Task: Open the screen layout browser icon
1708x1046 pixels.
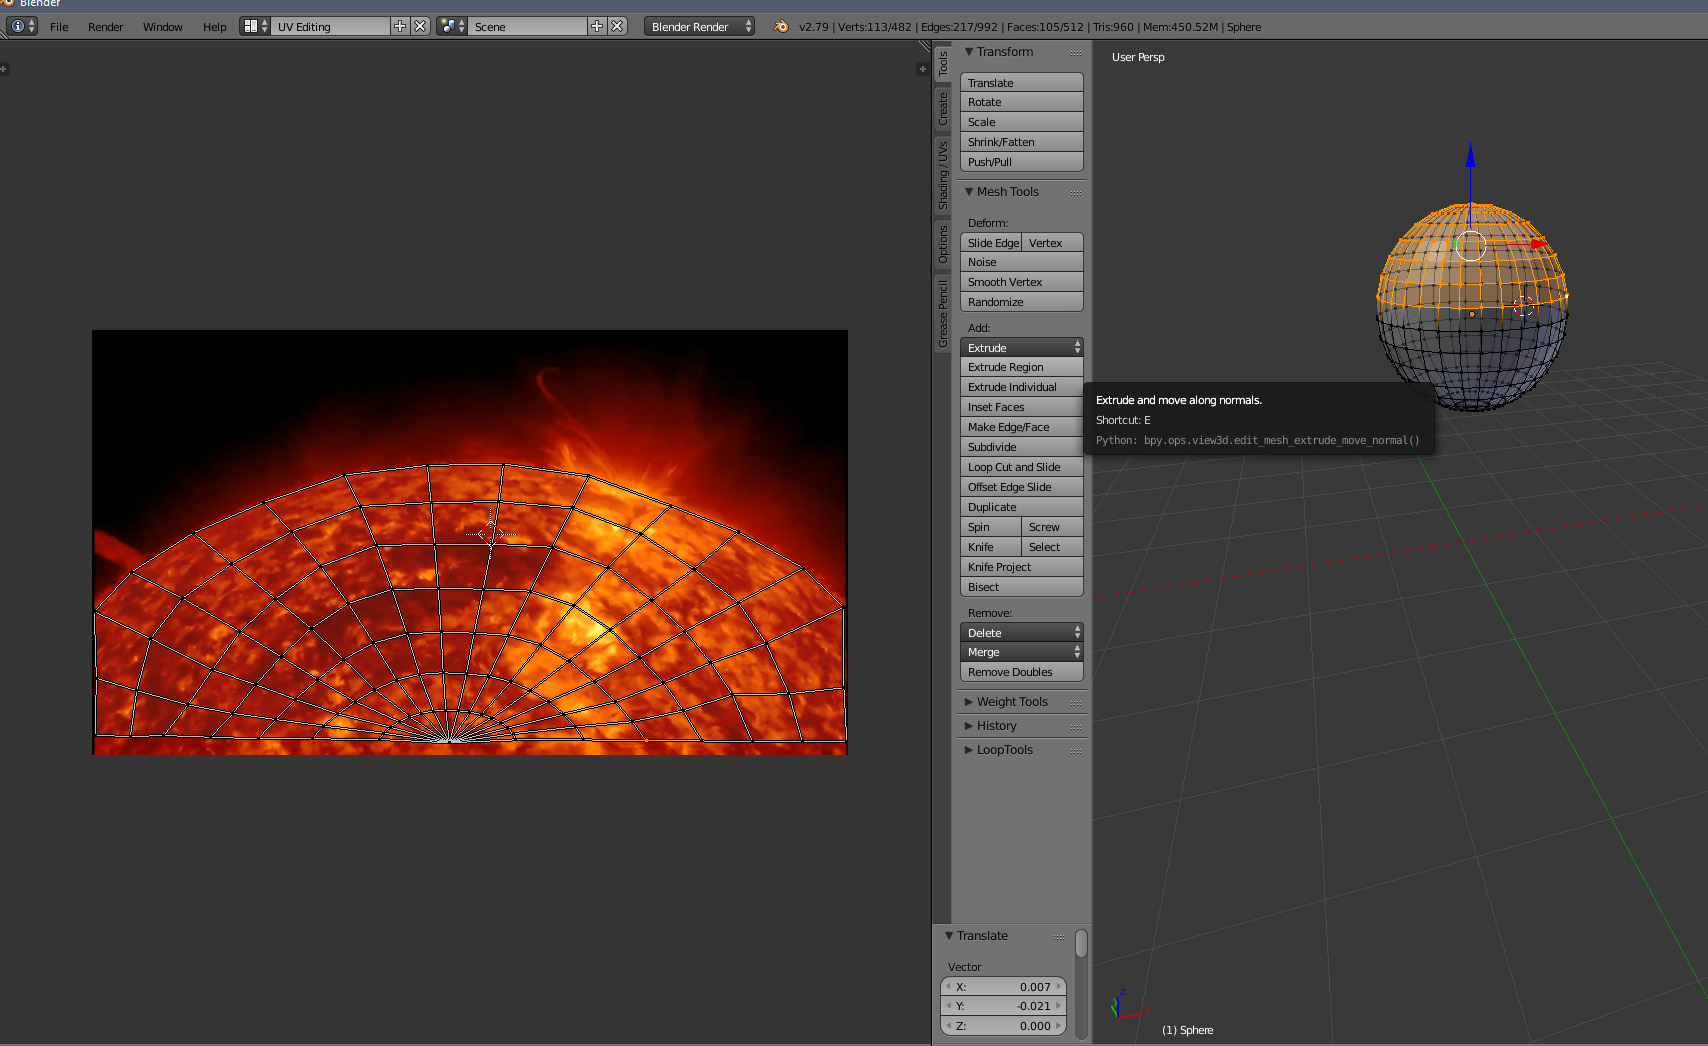Action: coord(255,27)
